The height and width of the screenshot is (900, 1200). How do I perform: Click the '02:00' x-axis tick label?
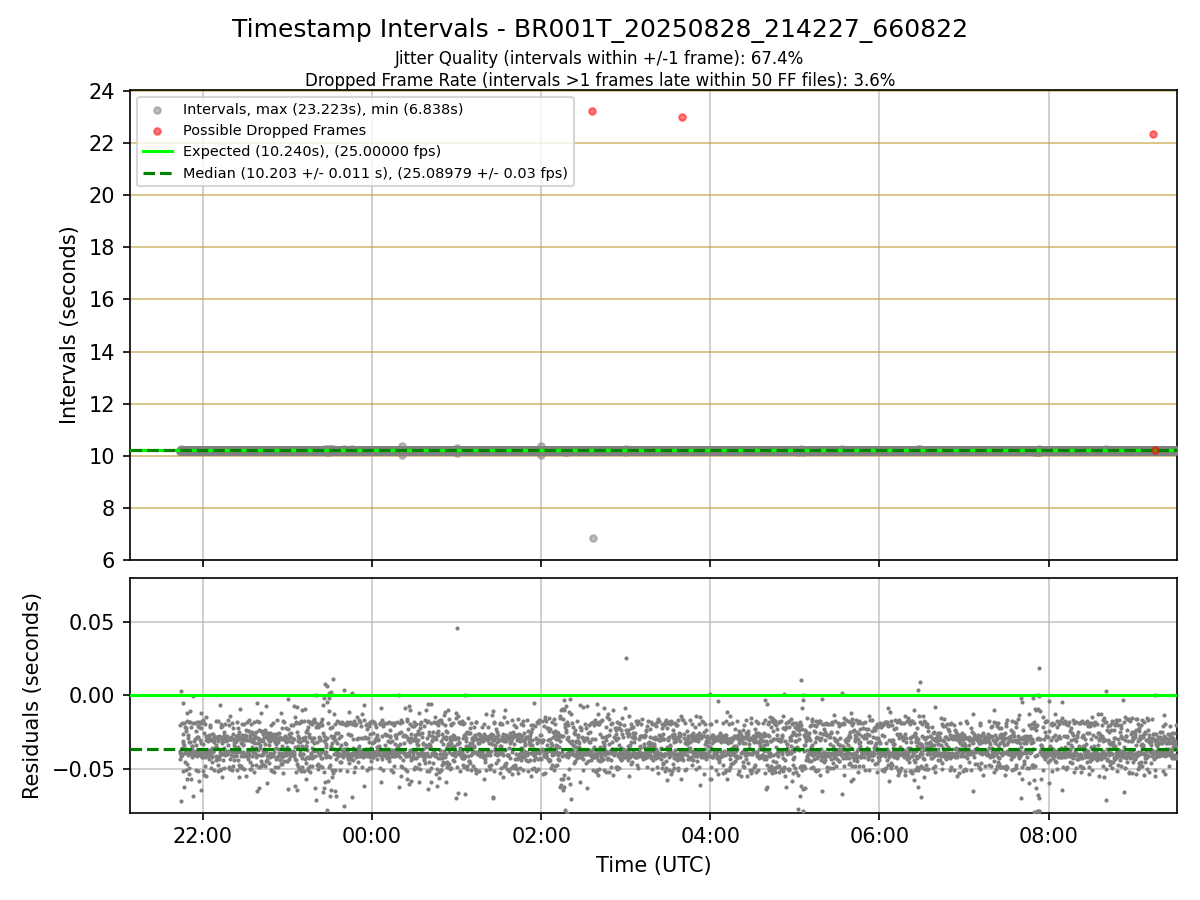tap(541, 836)
